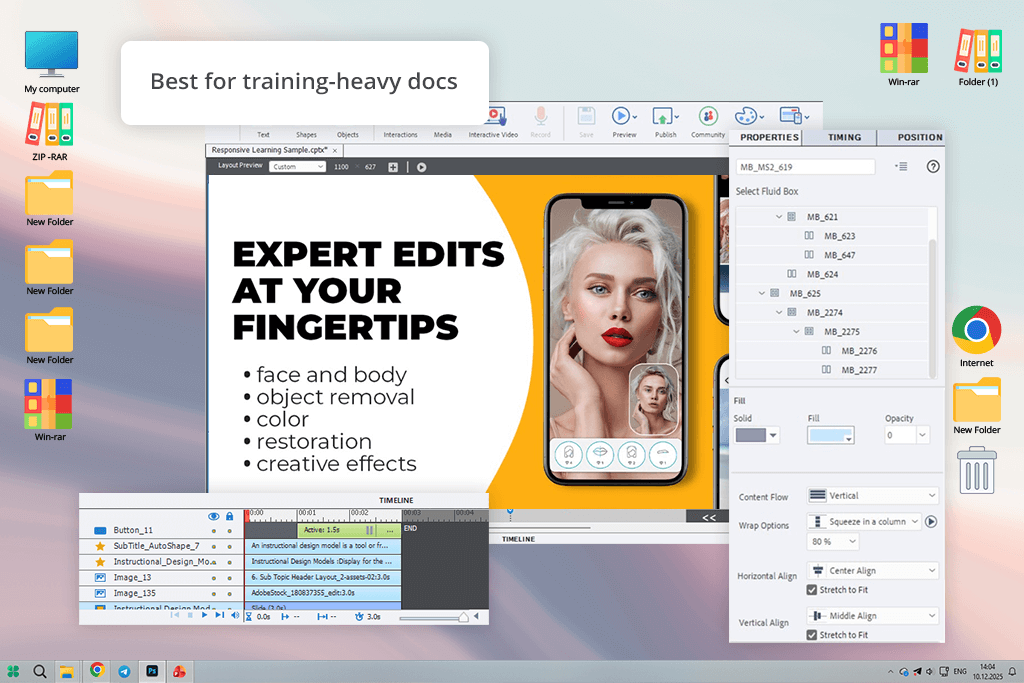Screen dimensions: 1024x683
Task: Click the Interactions toolbar item
Action: [x=400, y=135]
